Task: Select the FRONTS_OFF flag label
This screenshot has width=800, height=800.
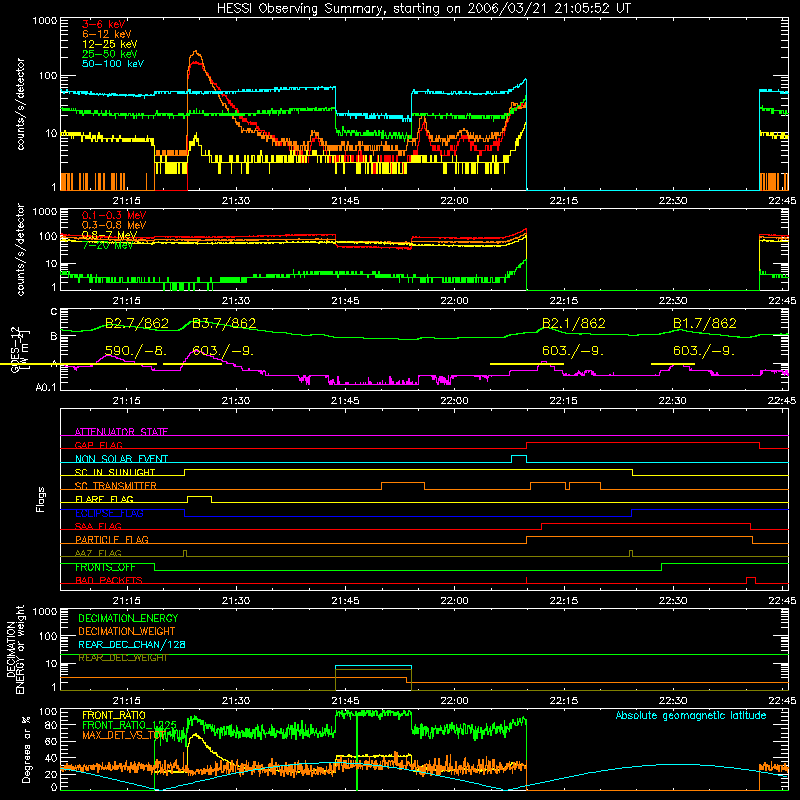Action: click(x=105, y=567)
